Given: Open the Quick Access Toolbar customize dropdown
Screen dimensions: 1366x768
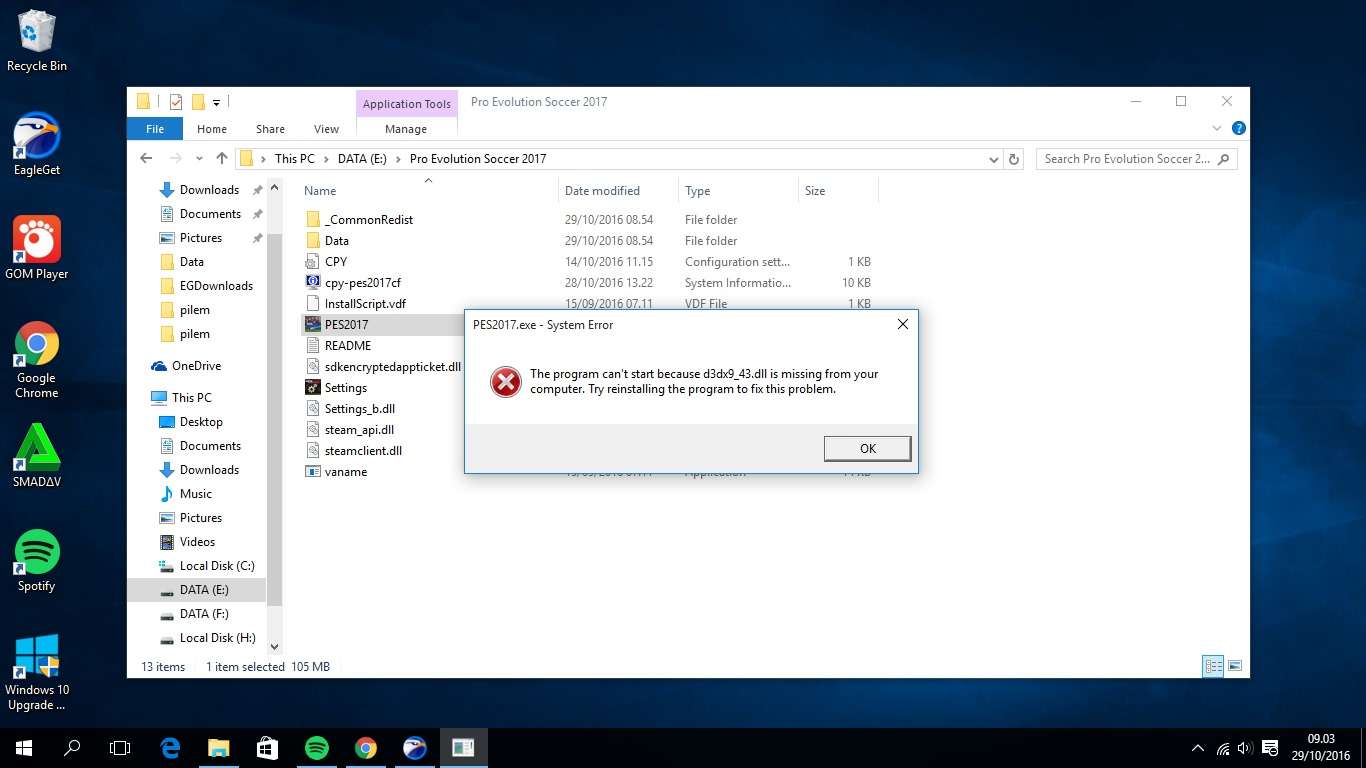Looking at the screenshot, I should point(216,102).
